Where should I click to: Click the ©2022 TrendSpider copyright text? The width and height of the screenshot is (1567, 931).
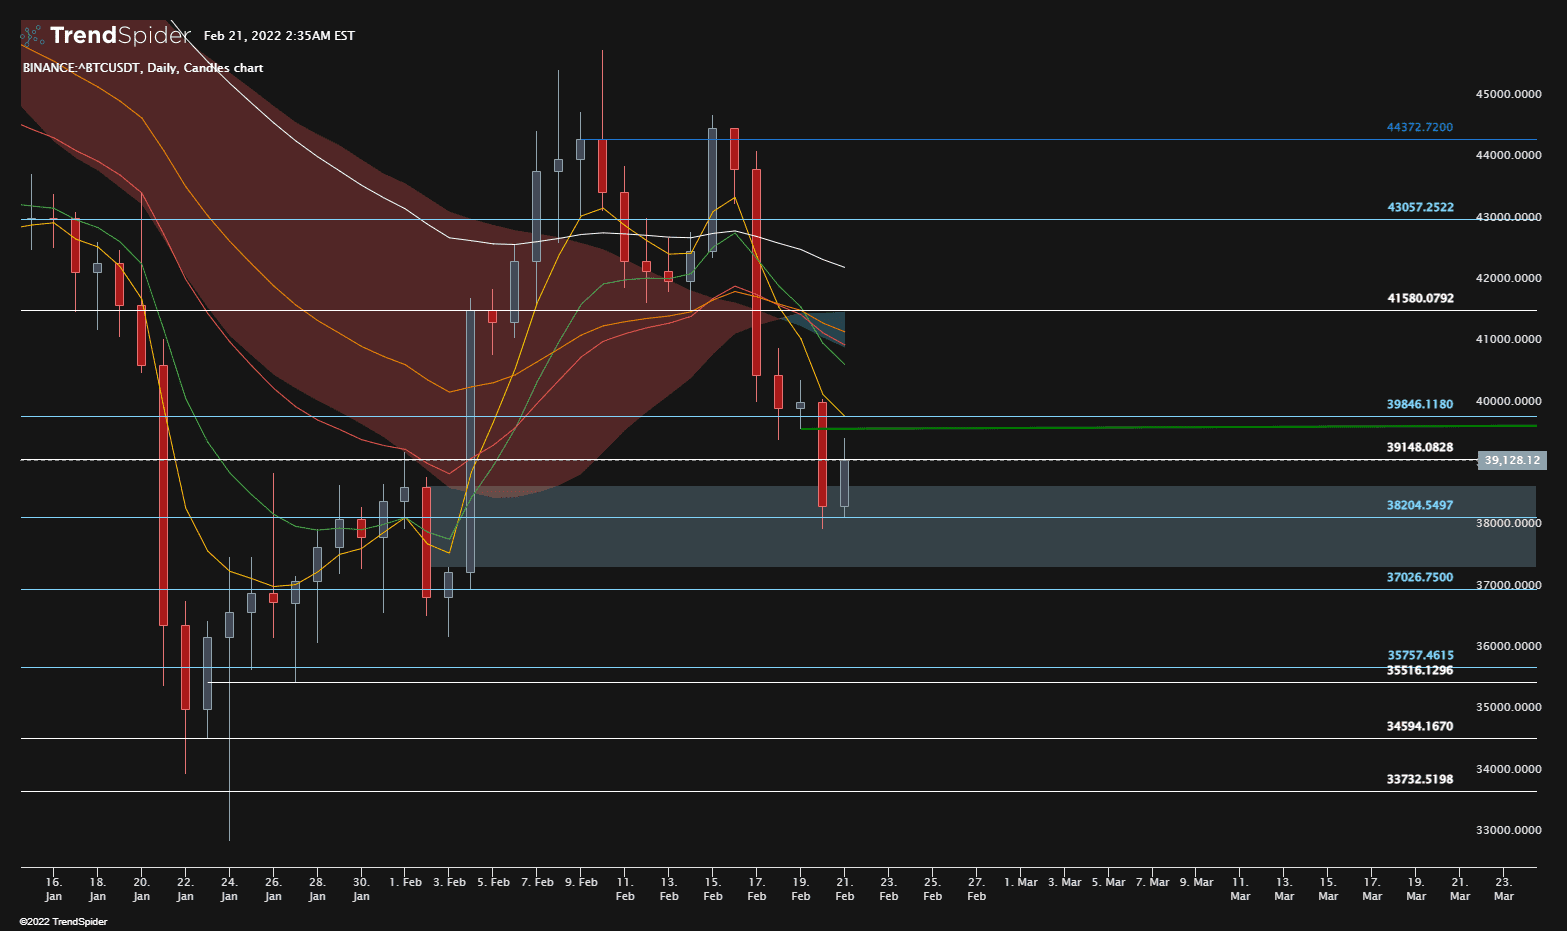coord(65,921)
